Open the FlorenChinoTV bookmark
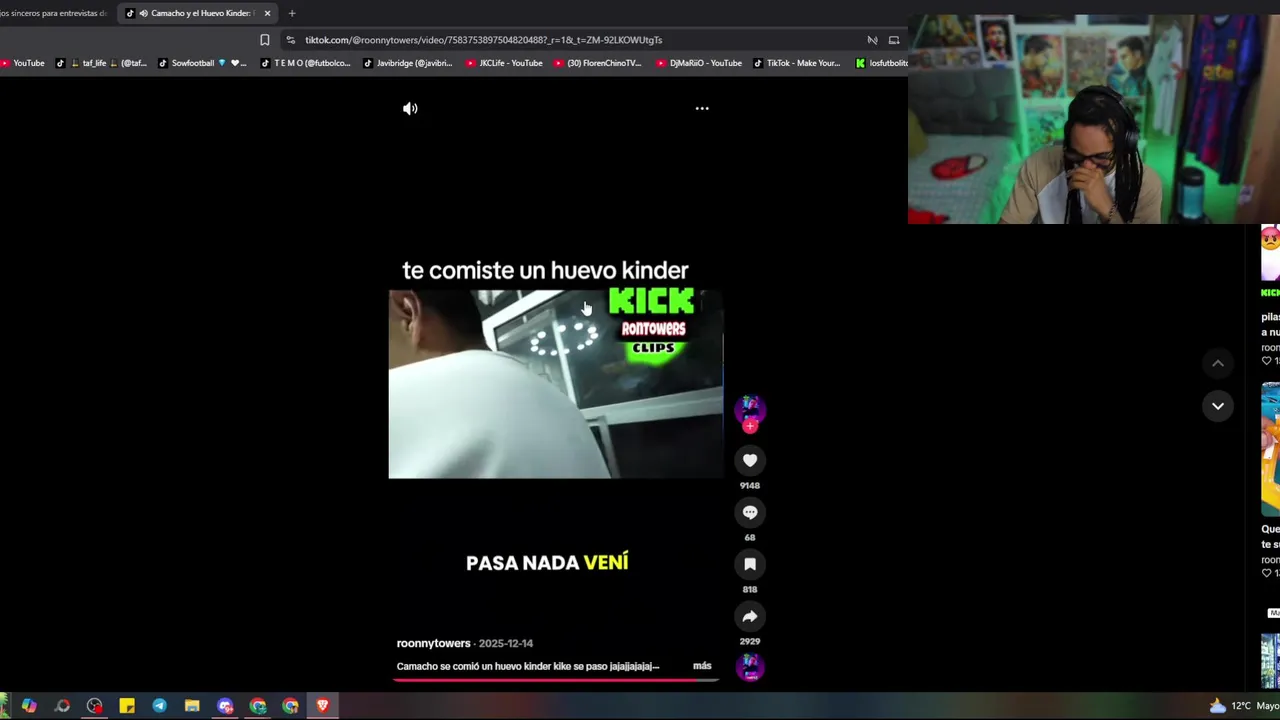The image size is (1280, 720). 597,63
